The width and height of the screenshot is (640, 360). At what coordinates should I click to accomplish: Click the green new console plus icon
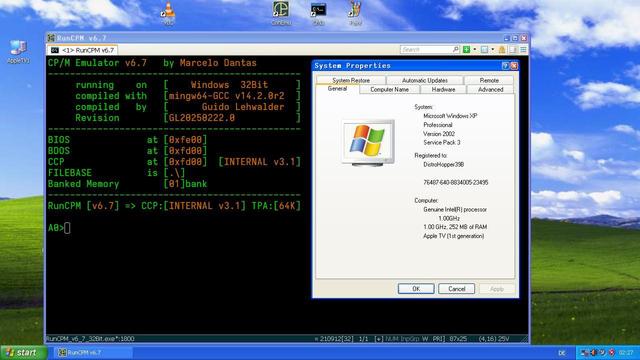466,50
